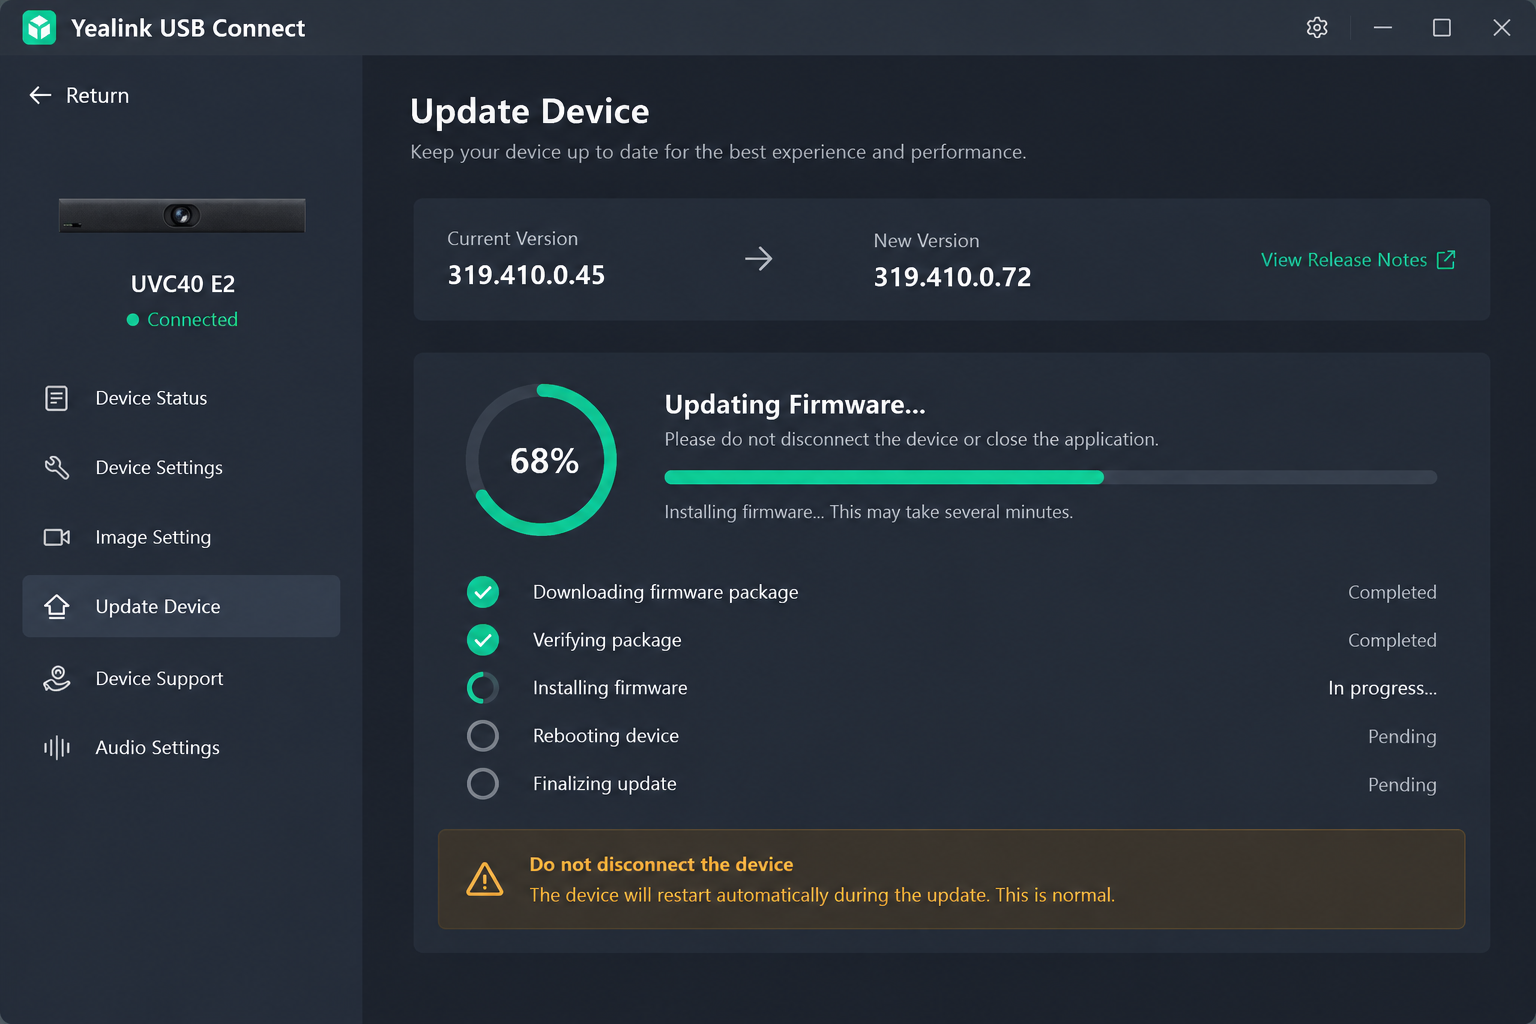
Task: Click the In progress... status text
Action: point(1382,688)
